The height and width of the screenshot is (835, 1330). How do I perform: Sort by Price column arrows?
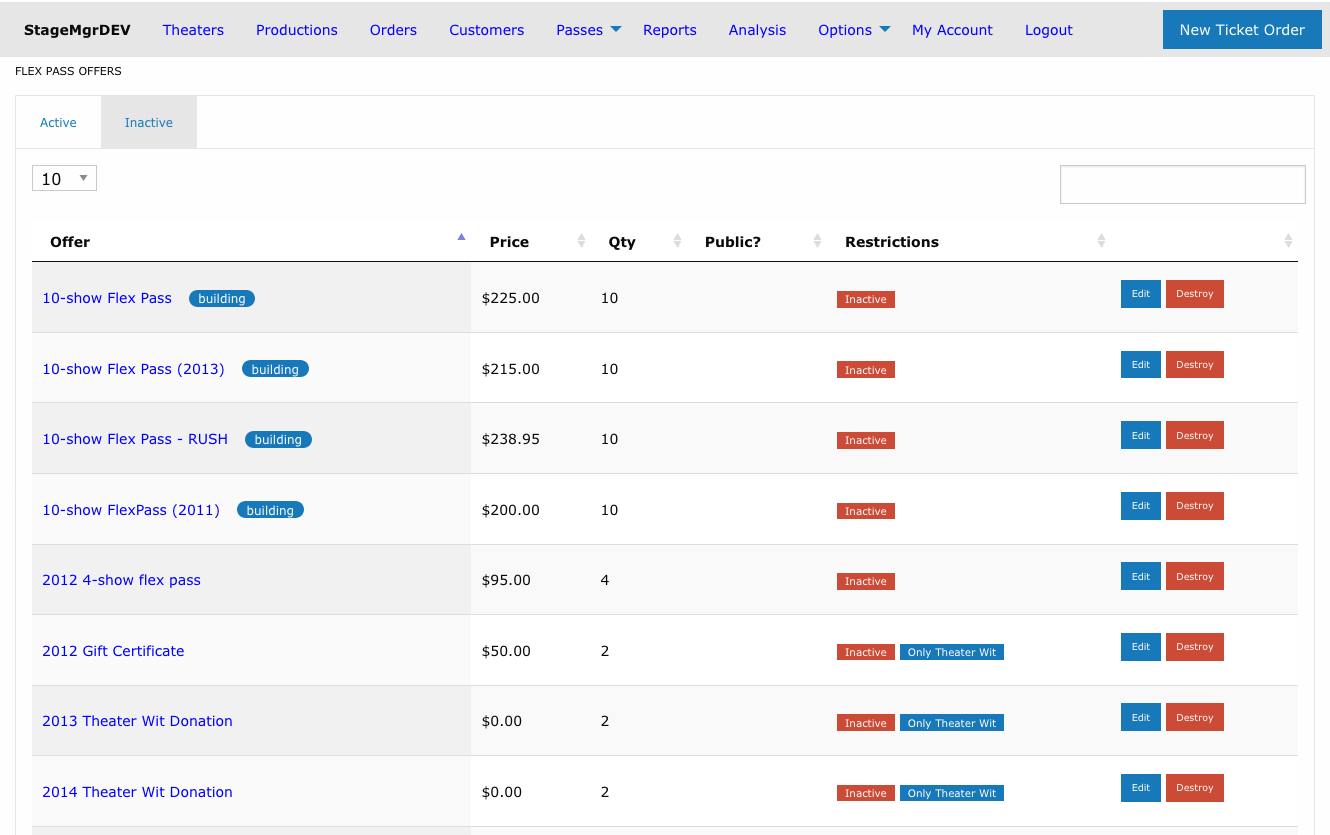coord(581,241)
